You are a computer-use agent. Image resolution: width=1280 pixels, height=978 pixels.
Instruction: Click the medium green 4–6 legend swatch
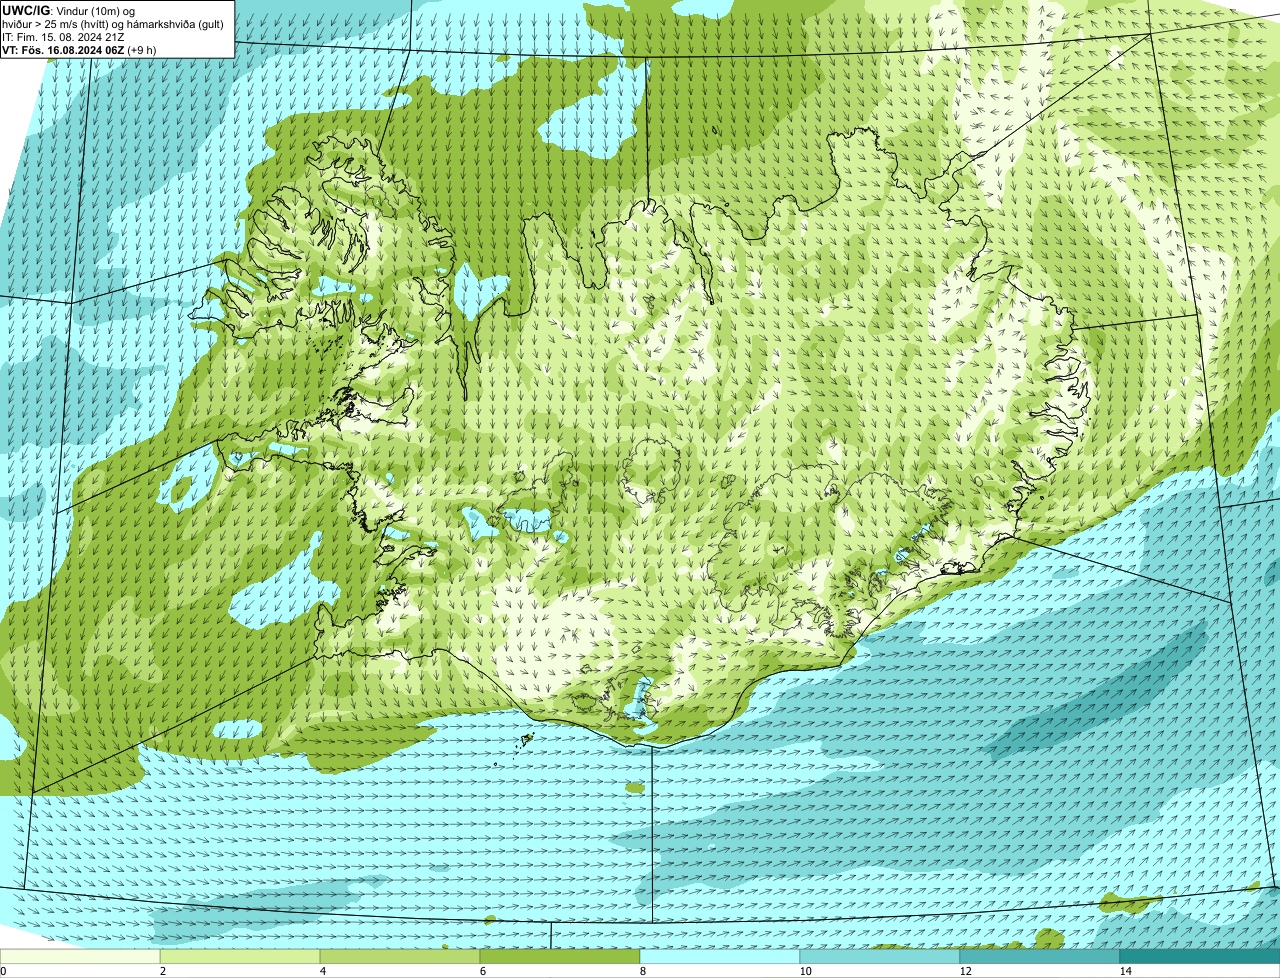pyautogui.click(x=400, y=957)
